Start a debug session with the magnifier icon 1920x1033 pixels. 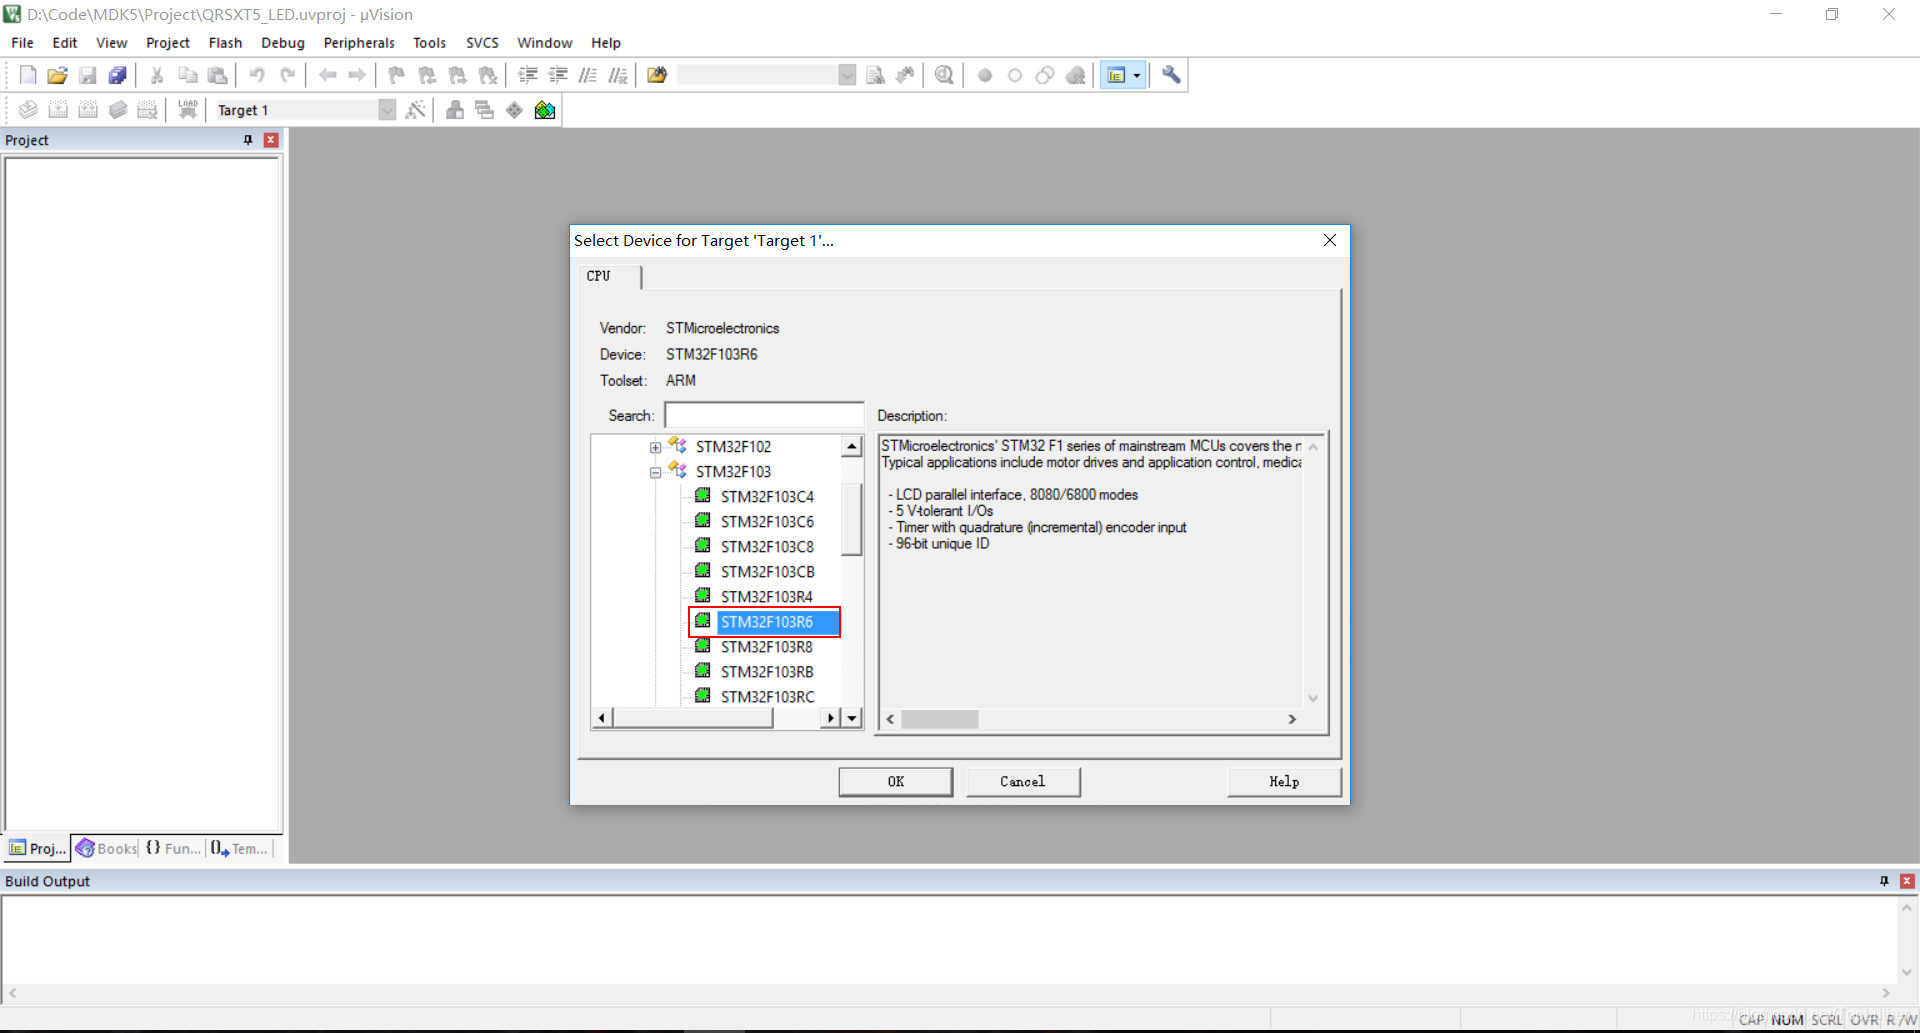coord(944,75)
